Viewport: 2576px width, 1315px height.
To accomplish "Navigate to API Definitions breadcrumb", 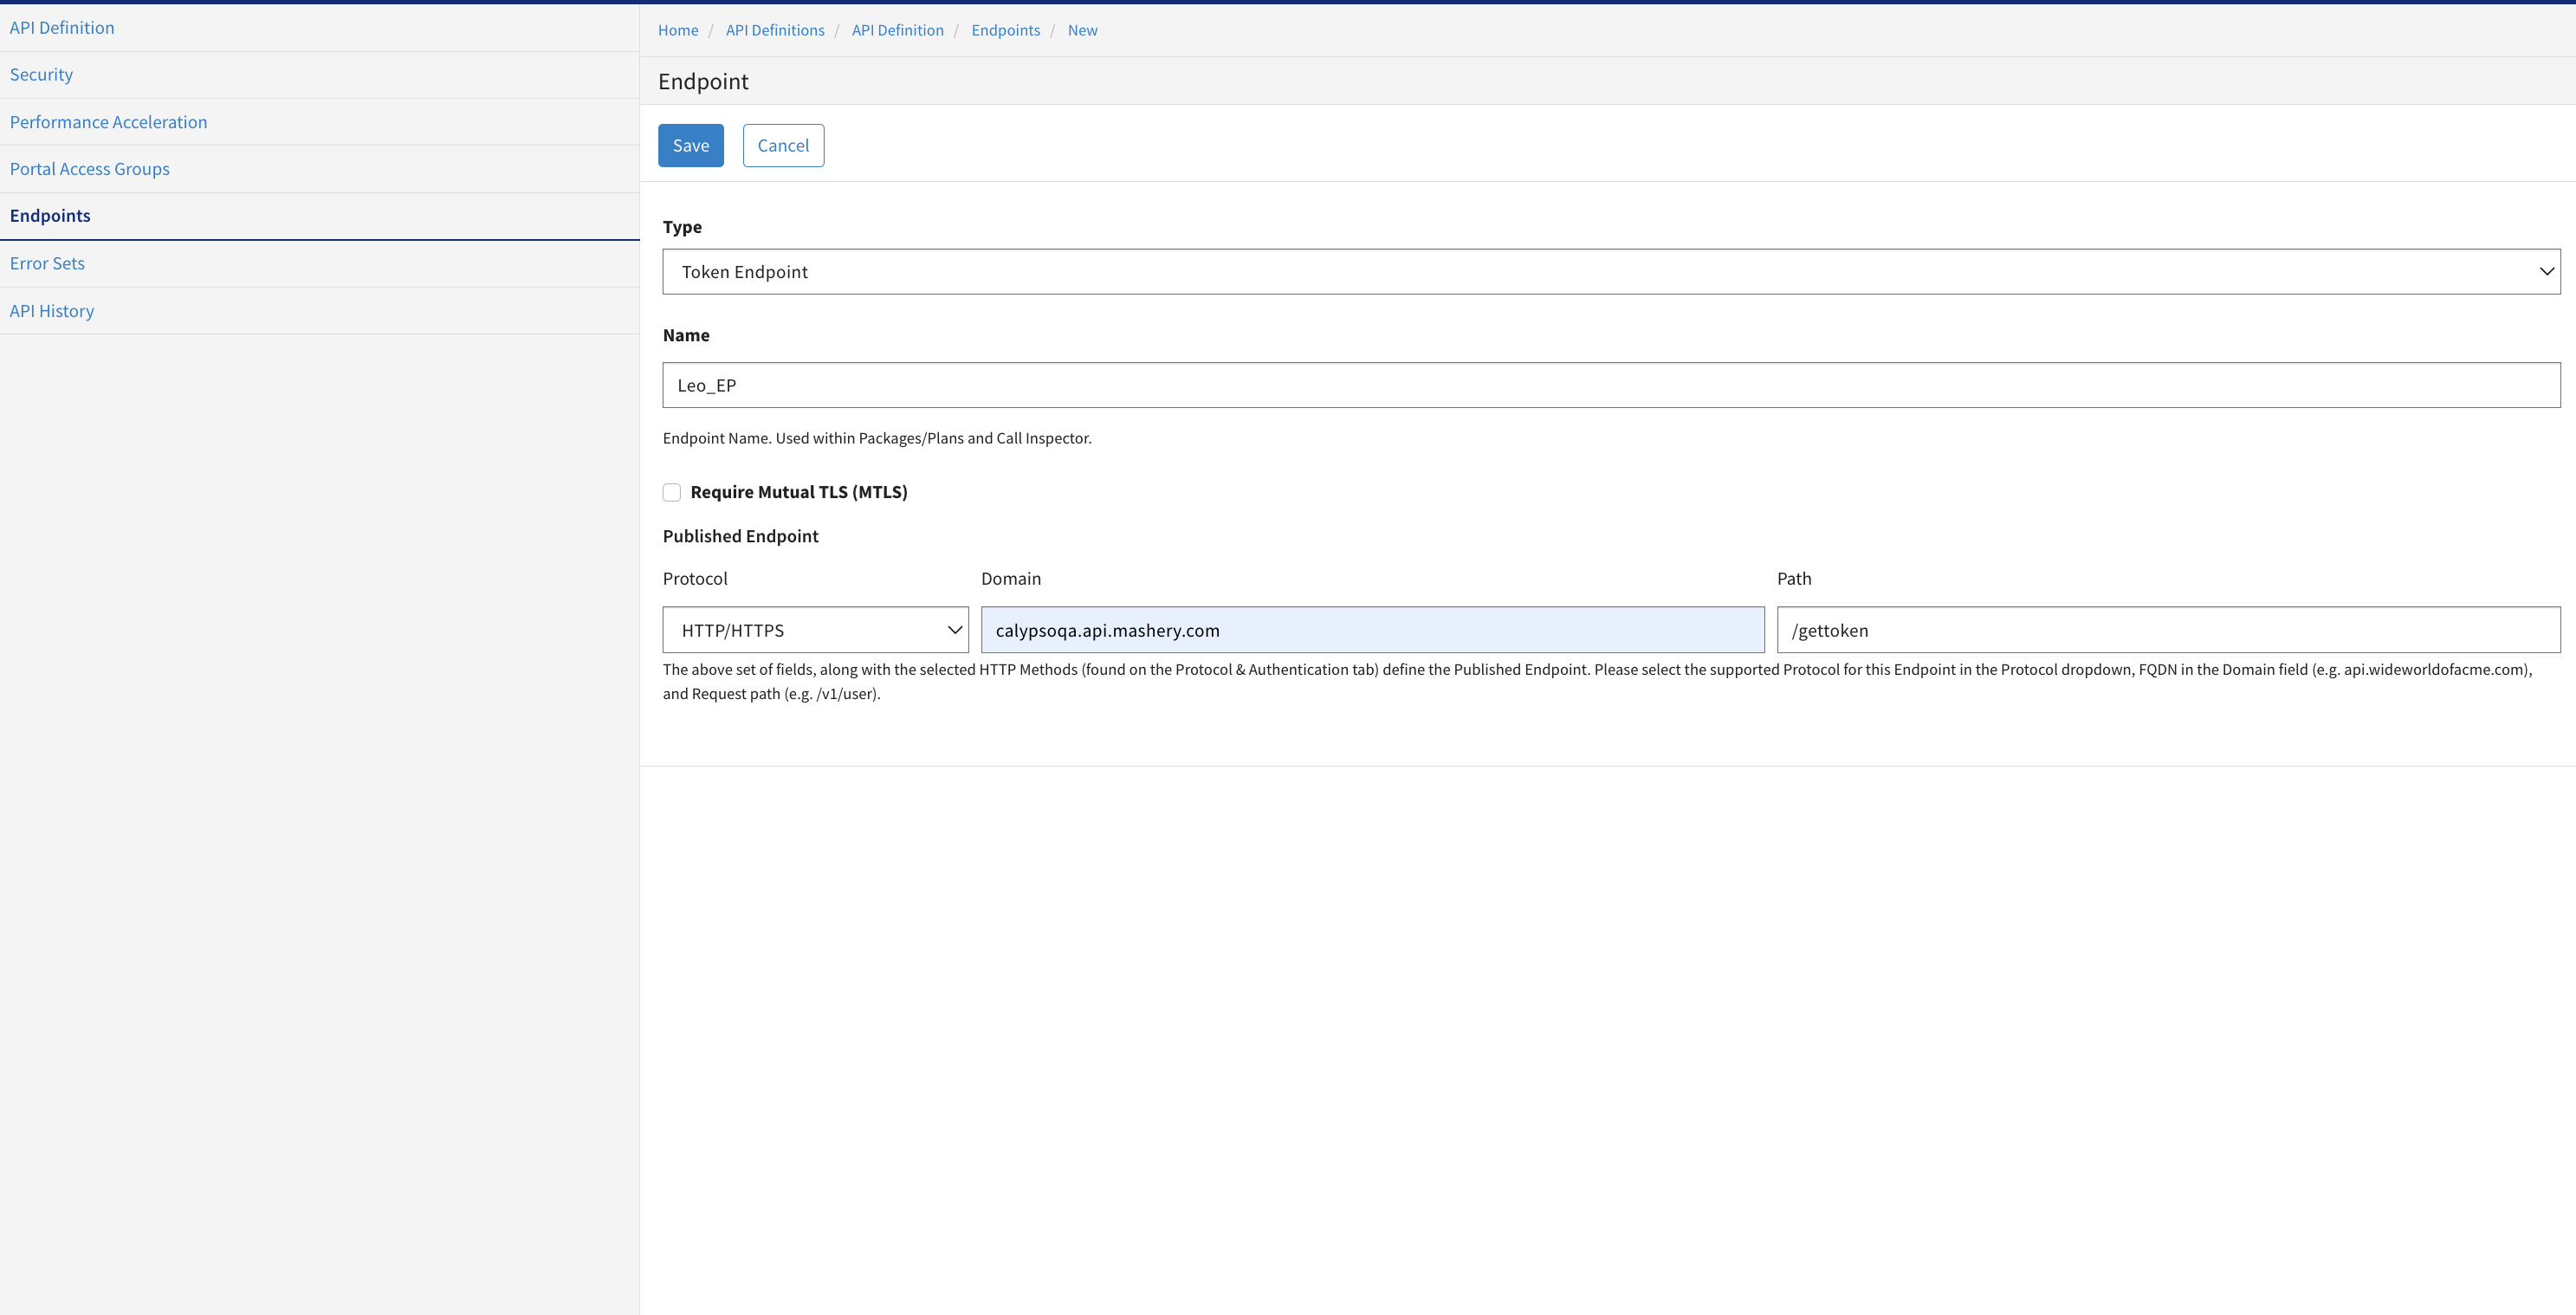I will point(775,31).
